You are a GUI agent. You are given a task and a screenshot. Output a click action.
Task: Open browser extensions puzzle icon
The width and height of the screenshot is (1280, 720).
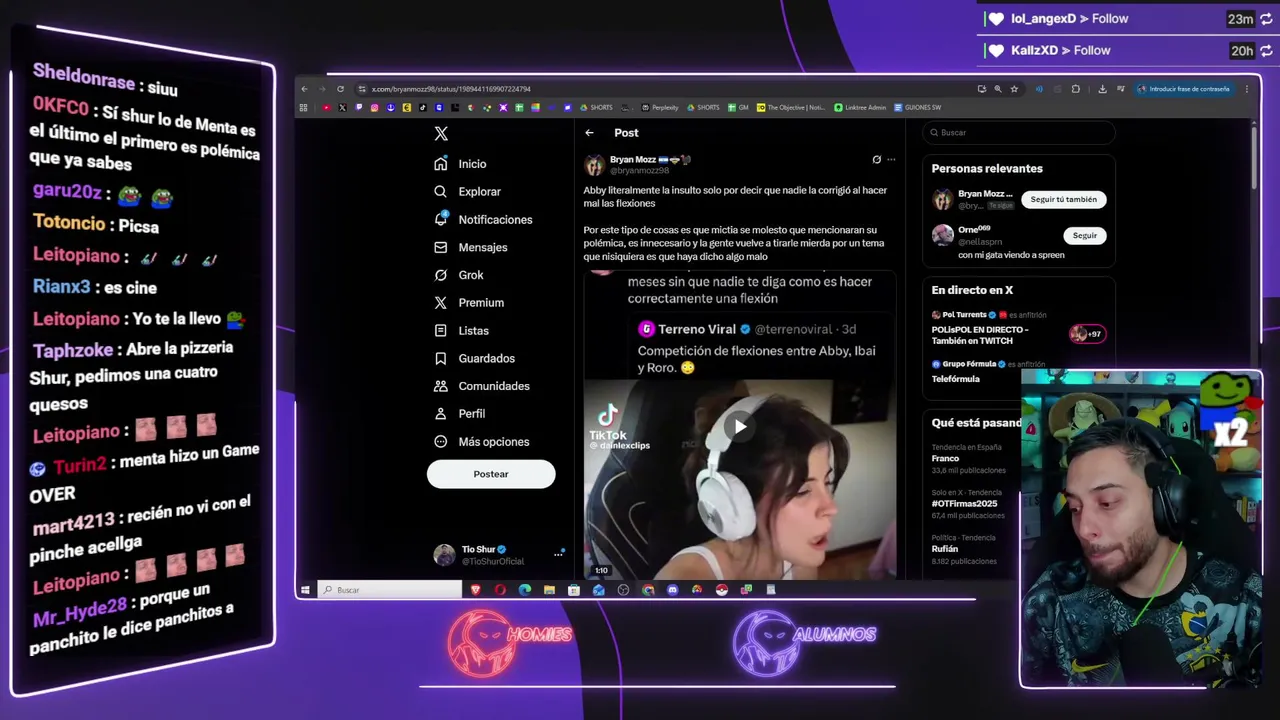(1075, 89)
